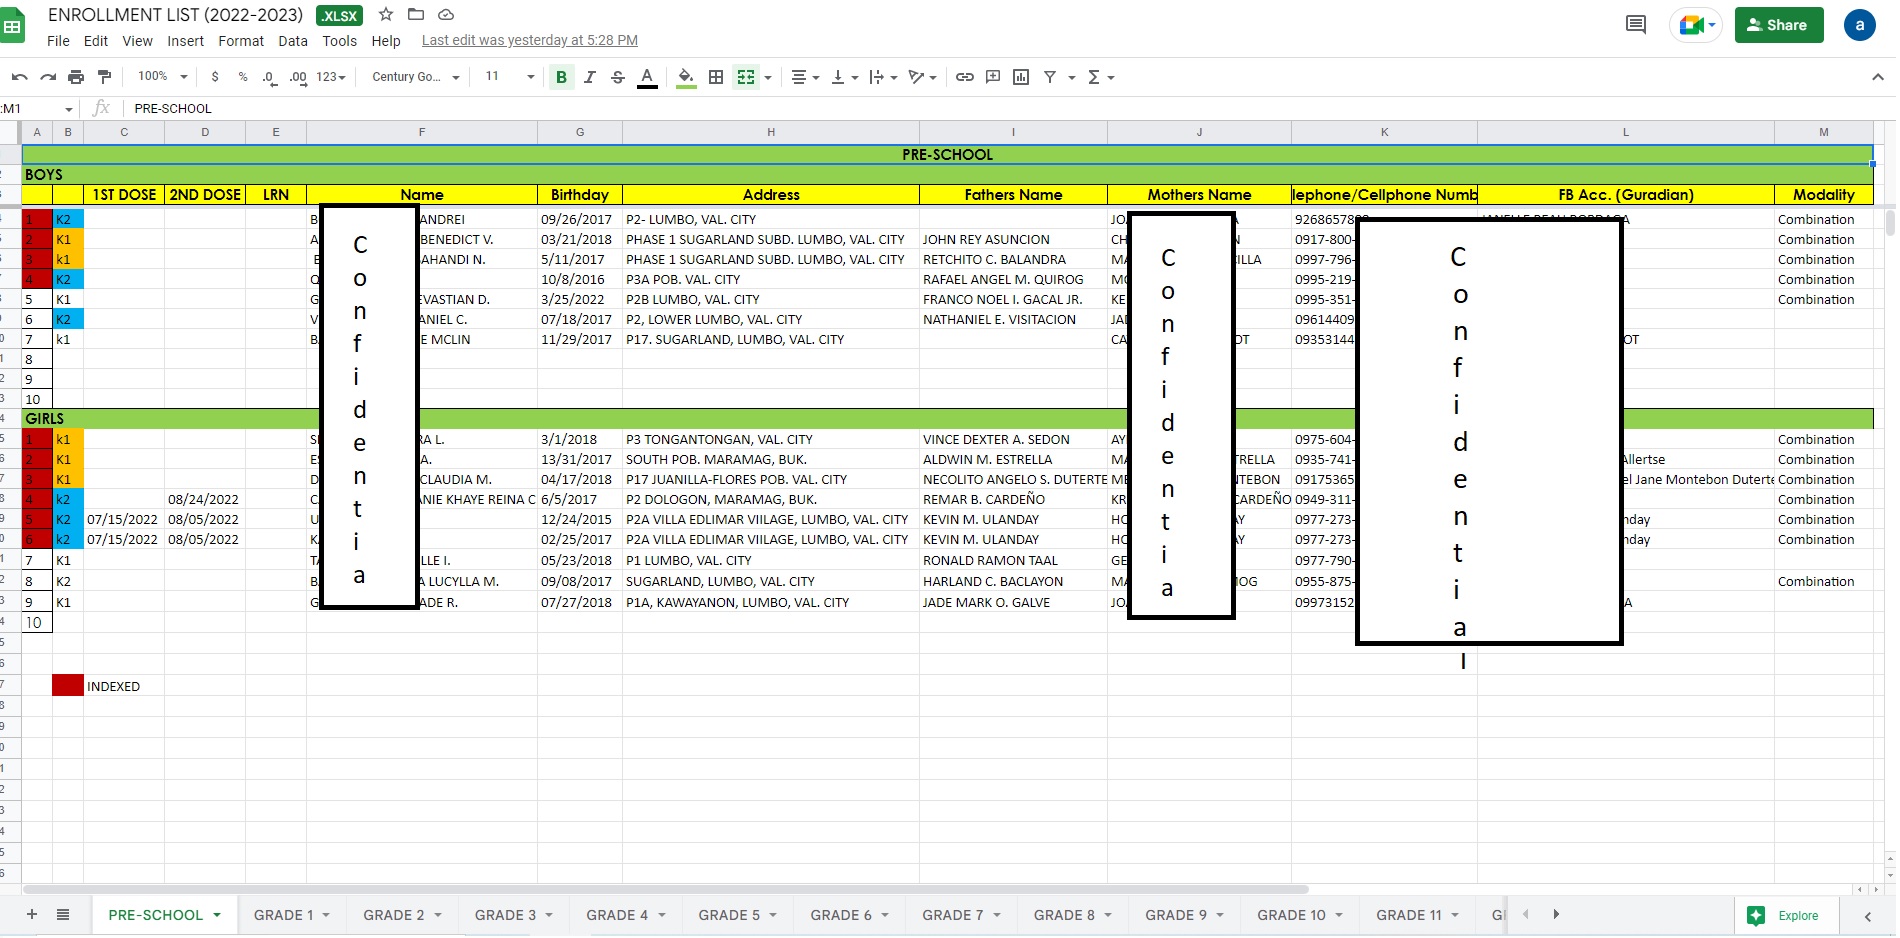The height and width of the screenshot is (938, 1900).
Task: Hide the menus with the collapse chevron
Action: (x=1877, y=77)
